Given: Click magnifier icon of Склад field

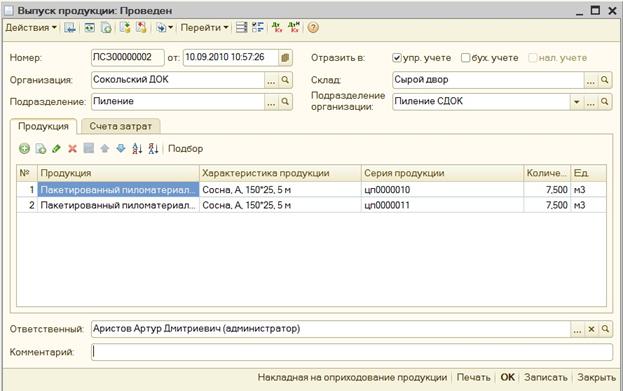Looking at the screenshot, I should (604, 80).
